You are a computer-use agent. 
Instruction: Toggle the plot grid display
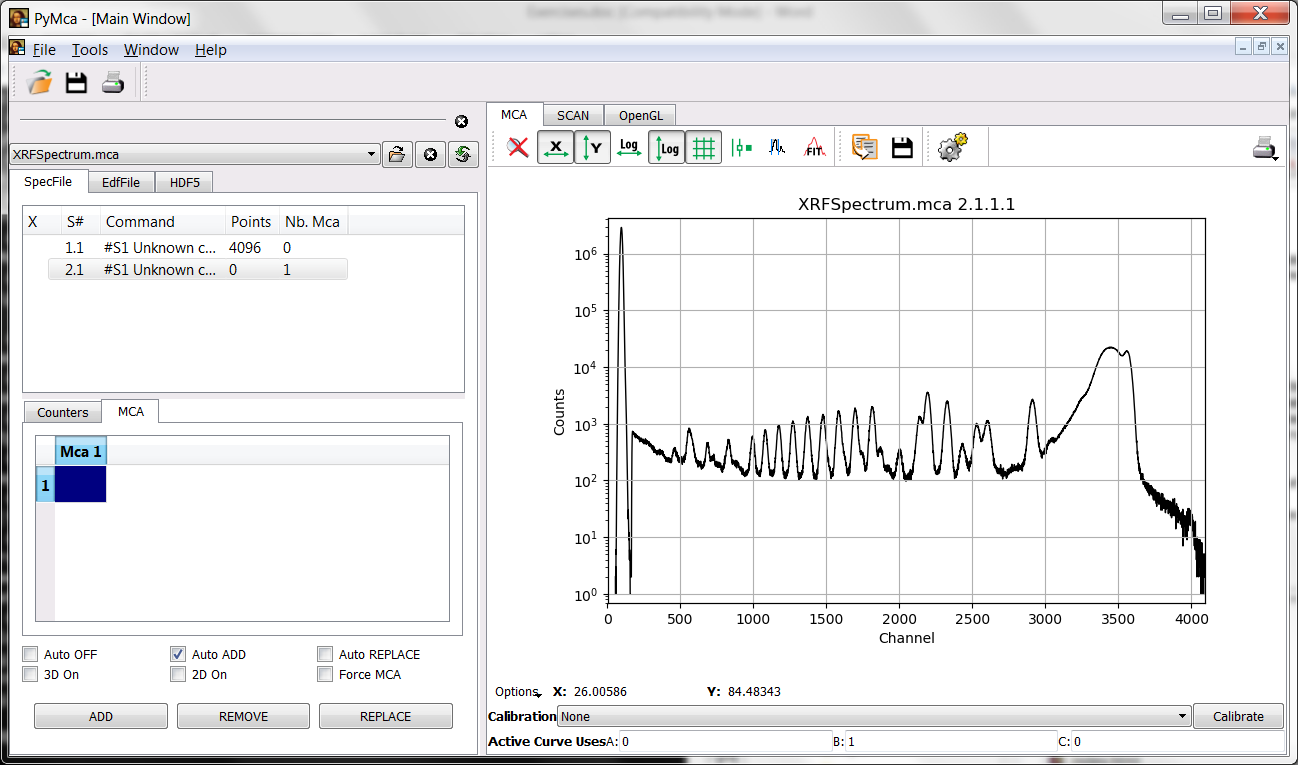click(704, 146)
